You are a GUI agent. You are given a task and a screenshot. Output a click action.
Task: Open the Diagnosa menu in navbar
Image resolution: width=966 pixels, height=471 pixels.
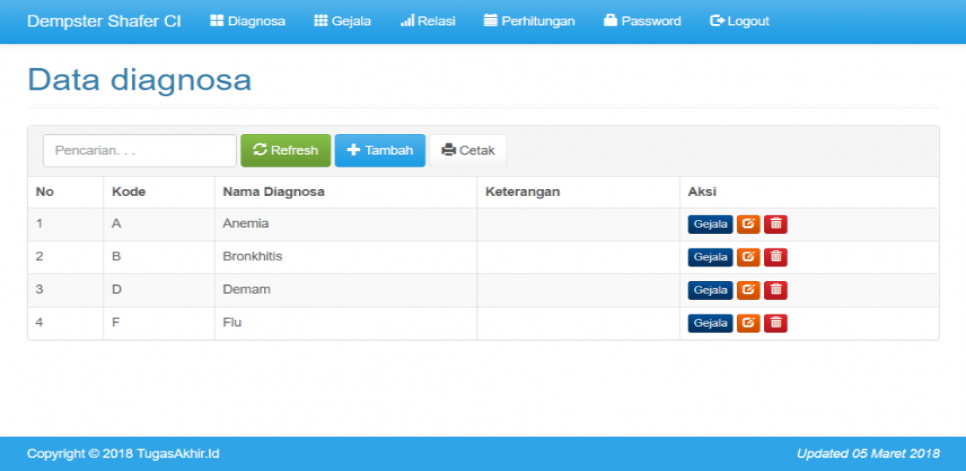coord(247,21)
